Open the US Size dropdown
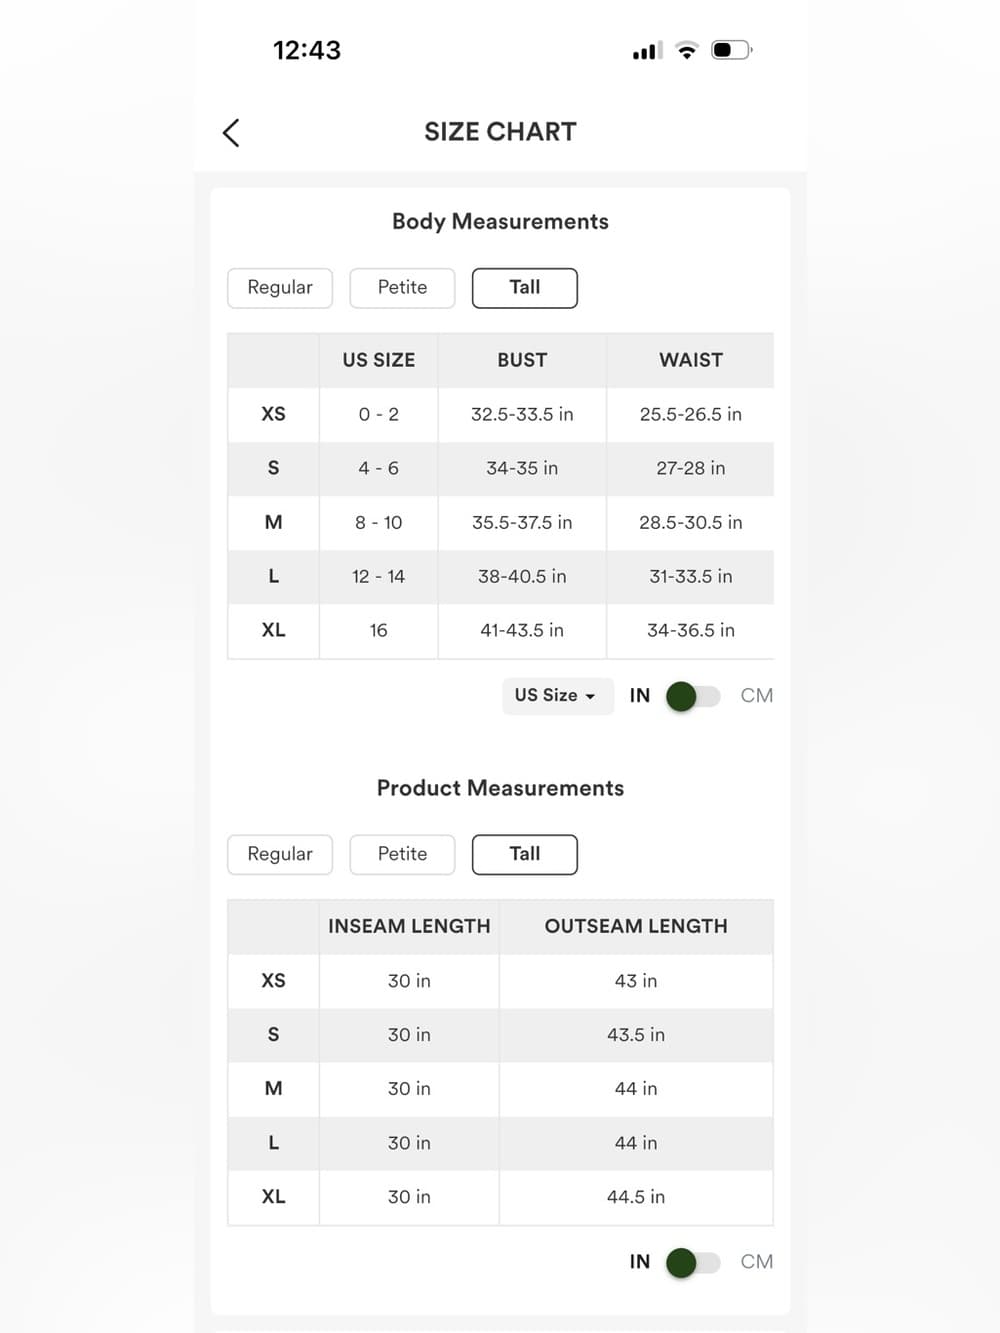This screenshot has height=1333, width=1000. tap(557, 695)
